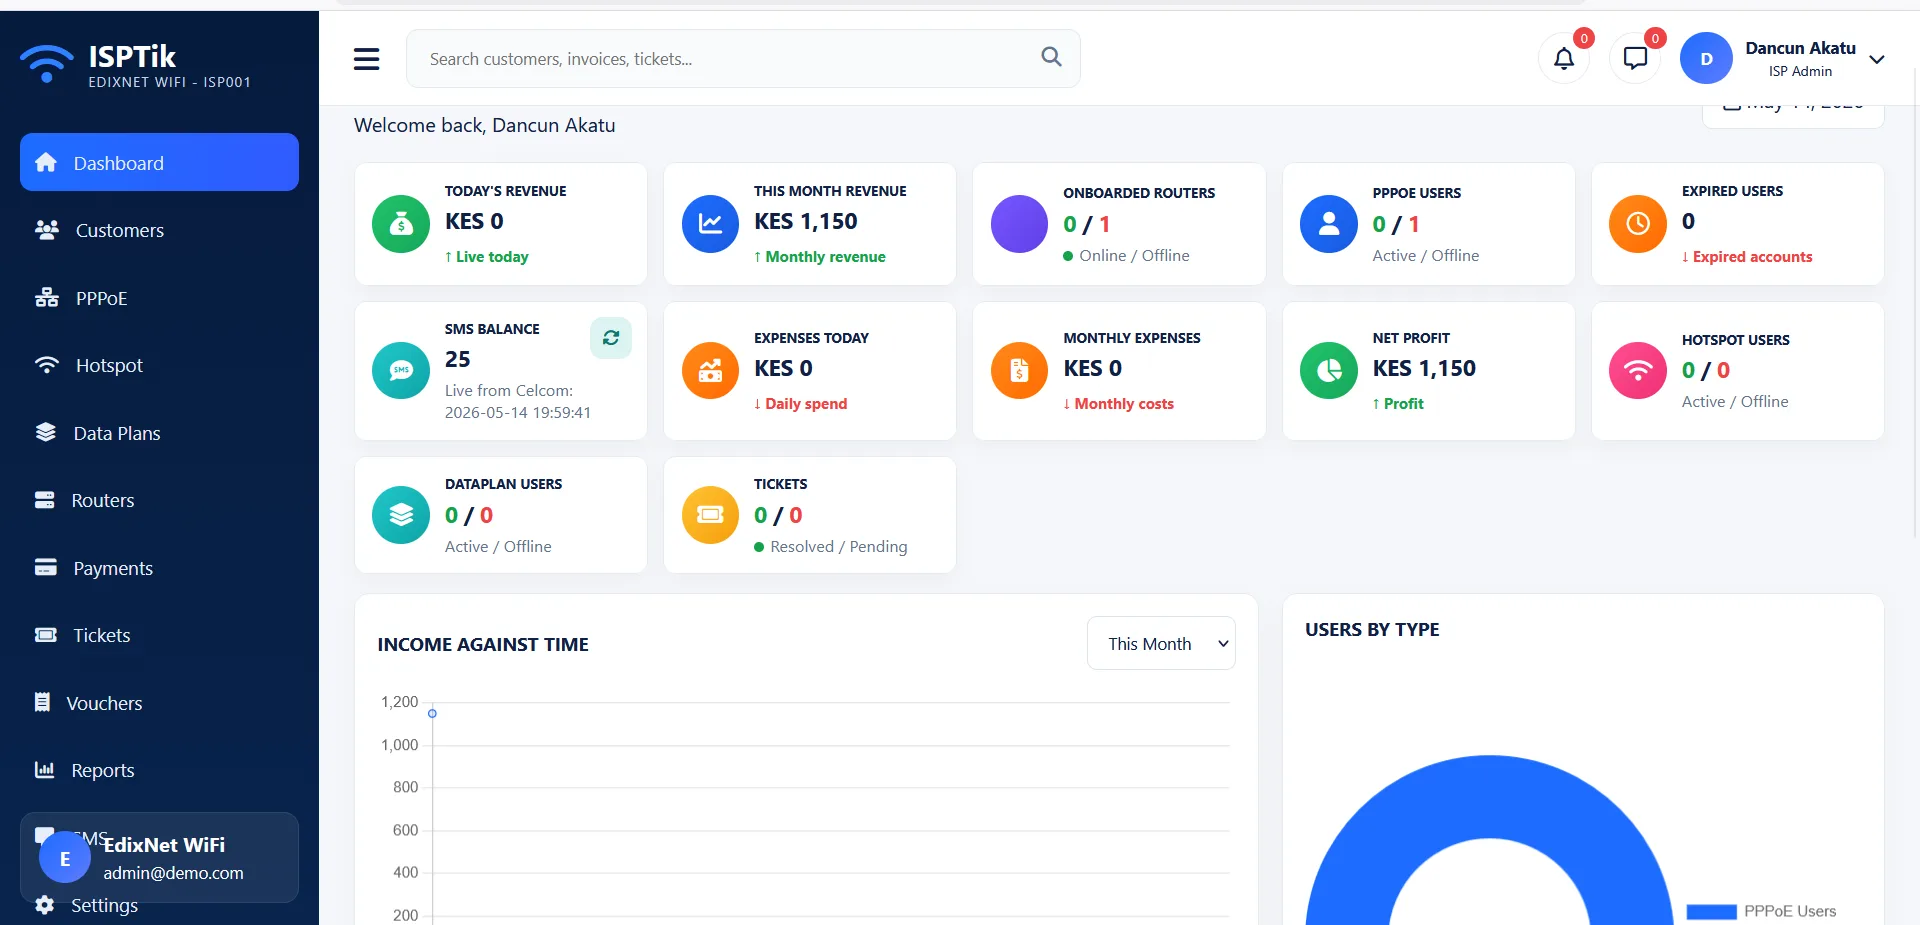Open Payments sidebar section
The image size is (1920, 925).
159,568
